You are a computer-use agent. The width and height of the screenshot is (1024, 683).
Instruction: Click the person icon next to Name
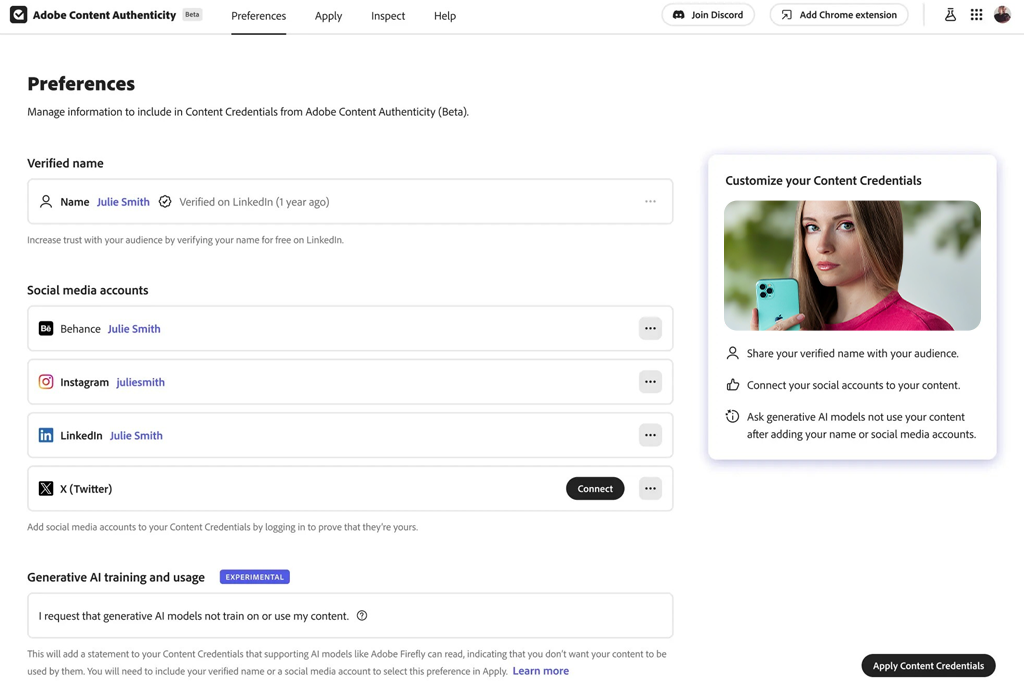click(x=46, y=202)
